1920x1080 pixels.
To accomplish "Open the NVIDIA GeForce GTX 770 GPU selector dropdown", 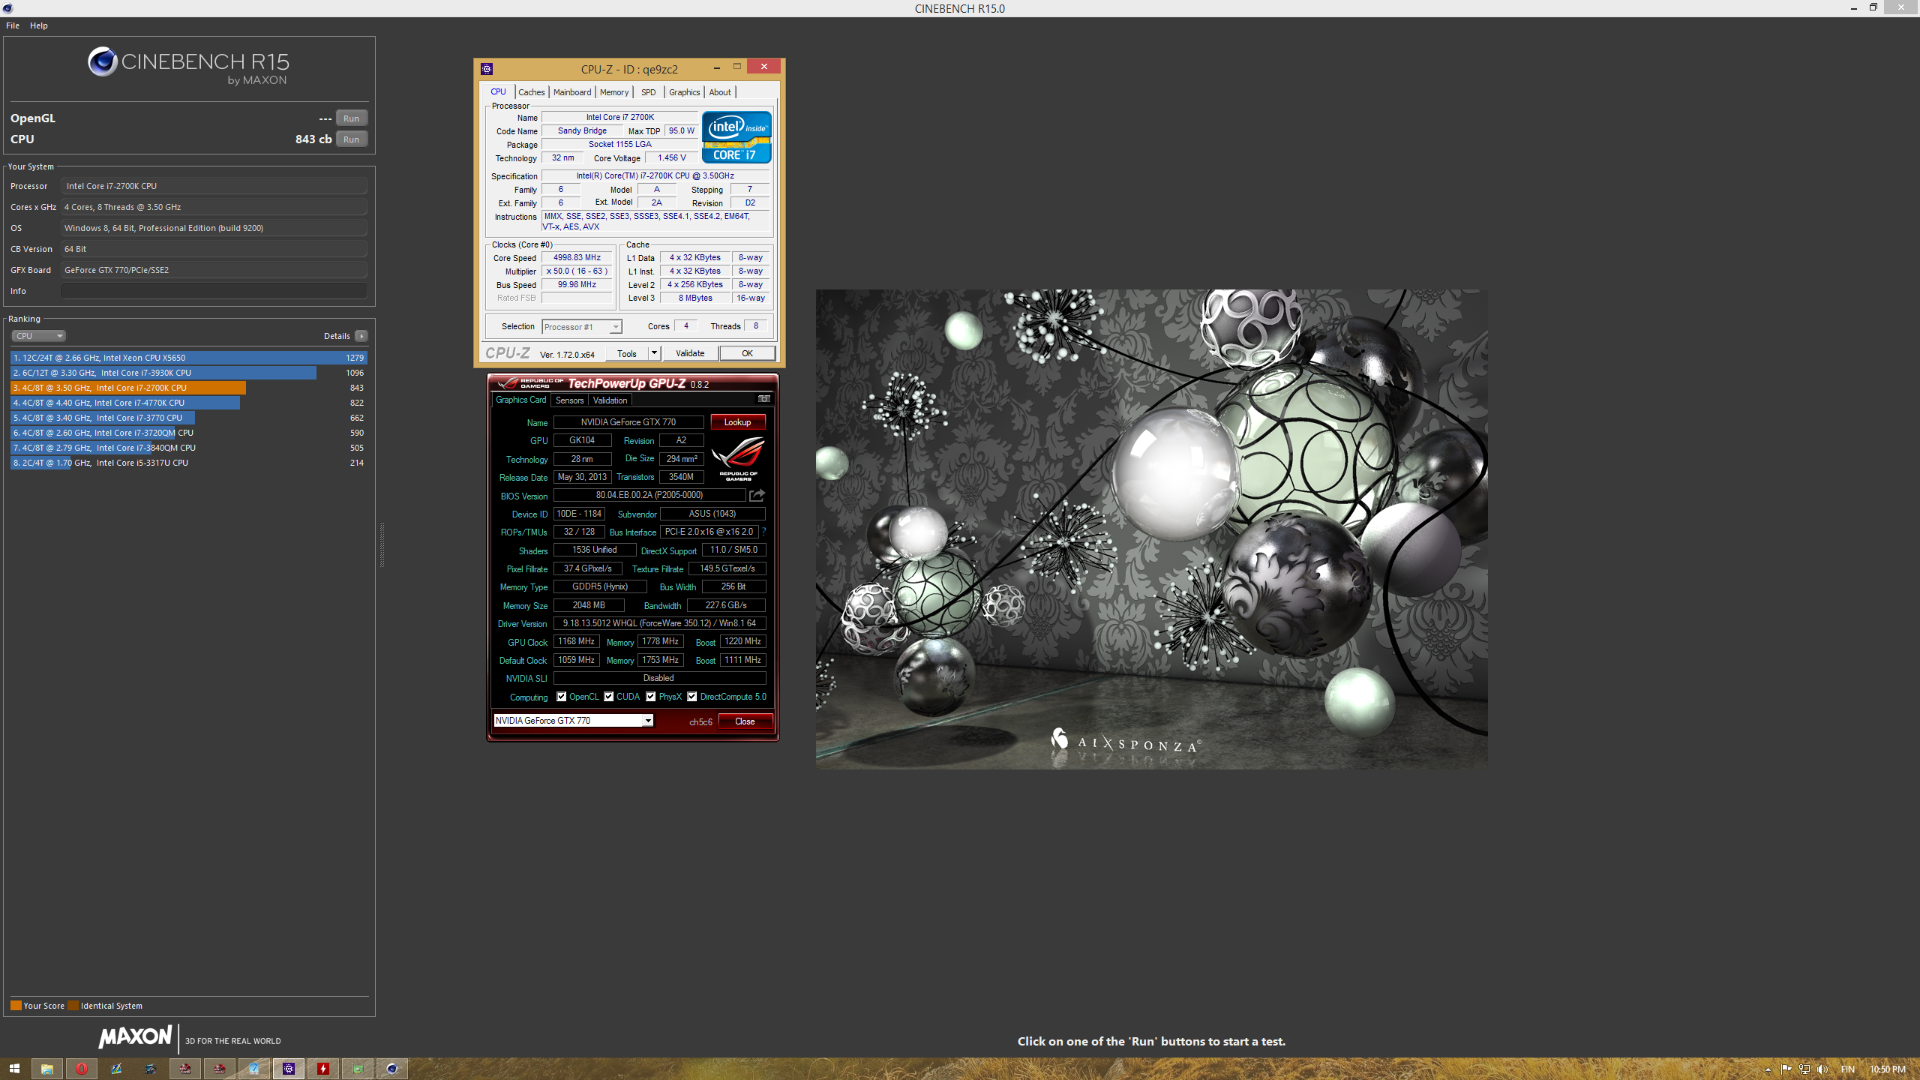I will tap(573, 721).
